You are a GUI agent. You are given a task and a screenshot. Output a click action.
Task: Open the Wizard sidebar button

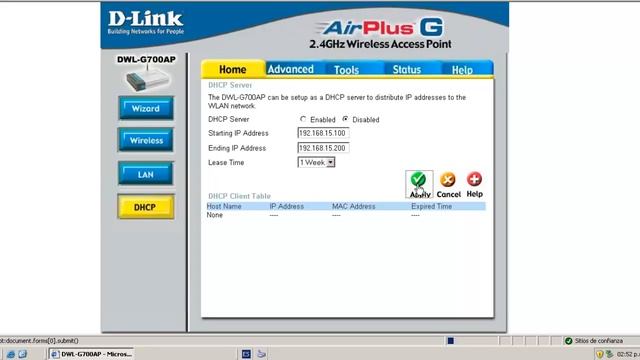[x=146, y=108]
